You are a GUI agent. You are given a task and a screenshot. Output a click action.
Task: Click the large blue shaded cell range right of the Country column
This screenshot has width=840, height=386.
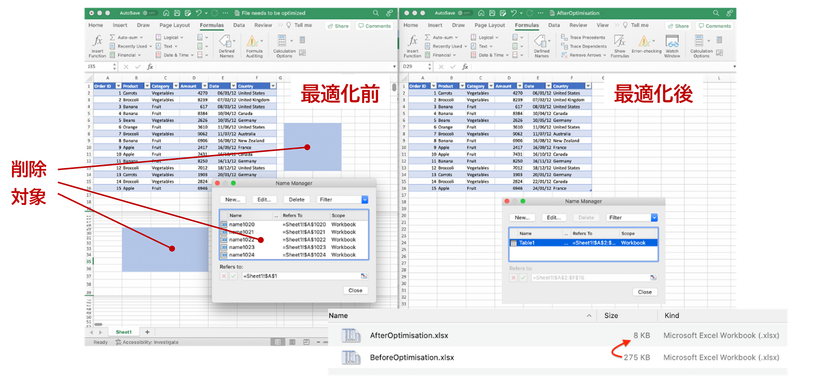(x=312, y=147)
